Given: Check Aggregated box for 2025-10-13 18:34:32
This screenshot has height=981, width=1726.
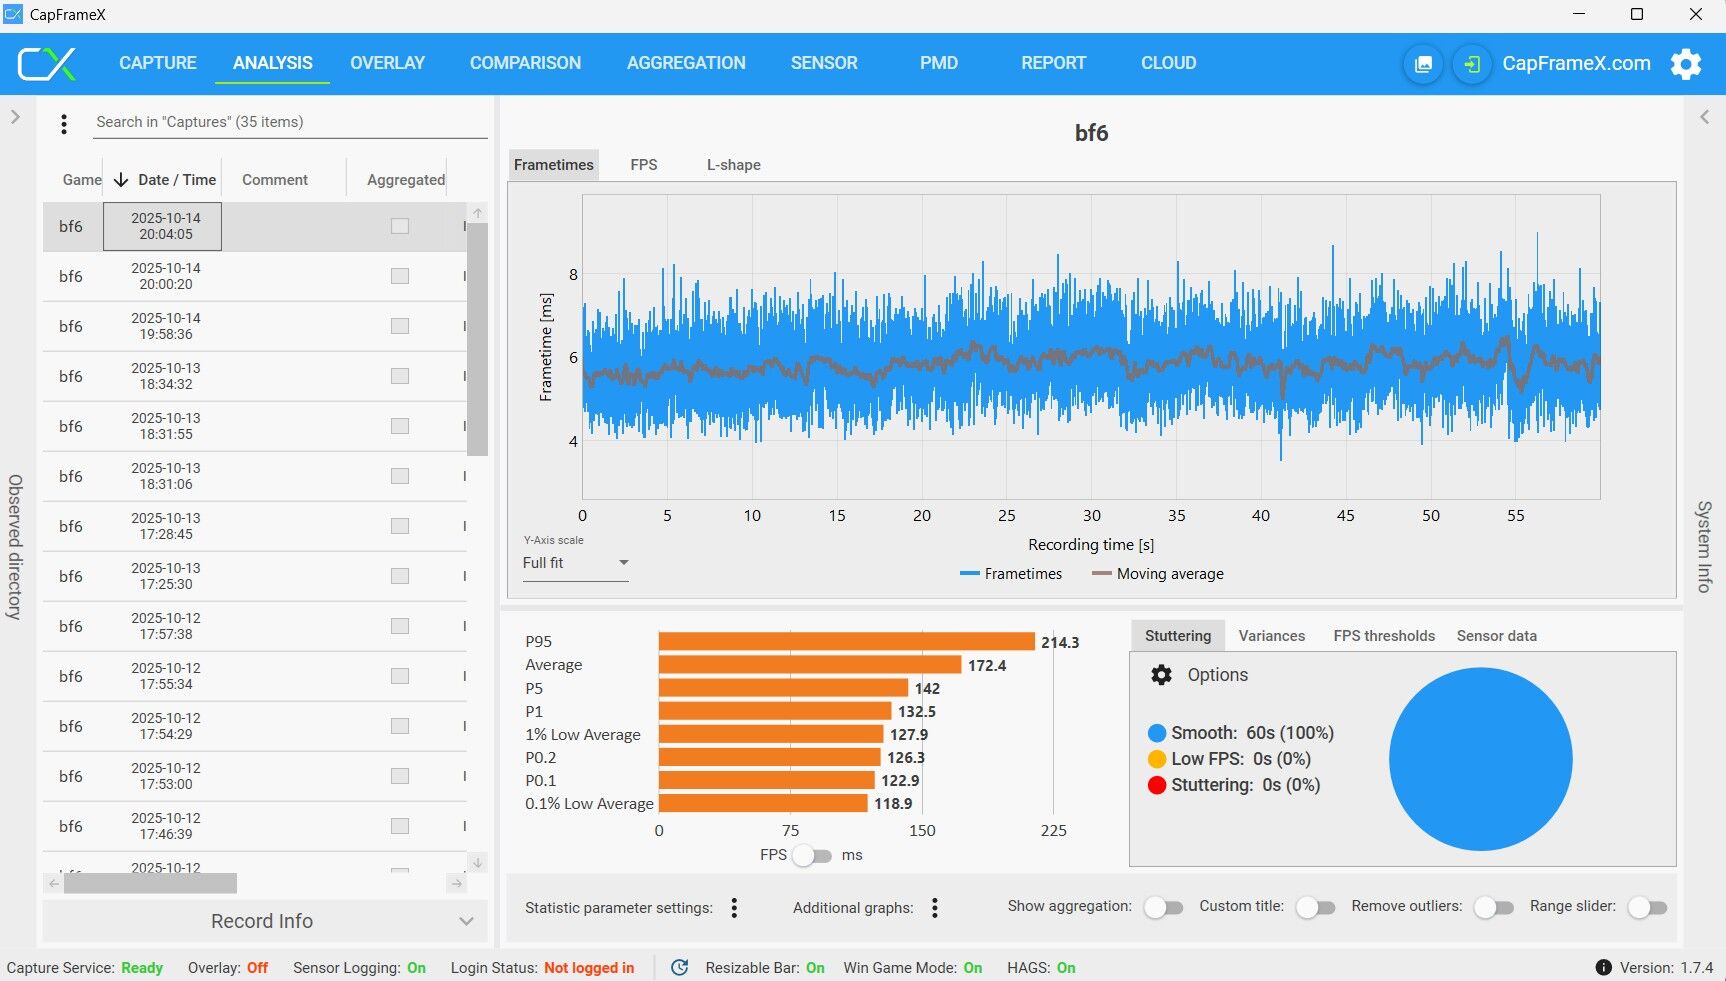Looking at the screenshot, I should [x=400, y=376].
